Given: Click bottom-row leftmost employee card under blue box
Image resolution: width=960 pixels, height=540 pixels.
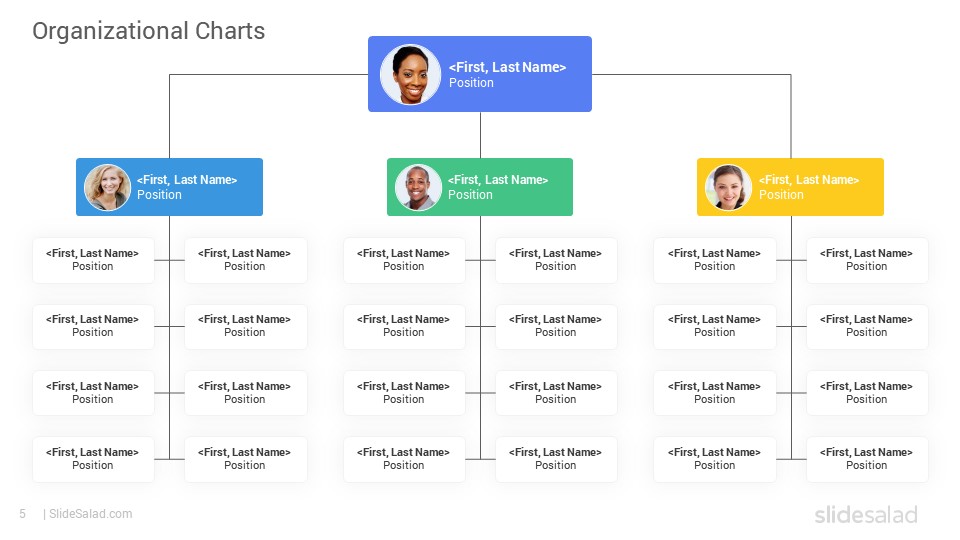Looking at the screenshot, I should click(93, 459).
